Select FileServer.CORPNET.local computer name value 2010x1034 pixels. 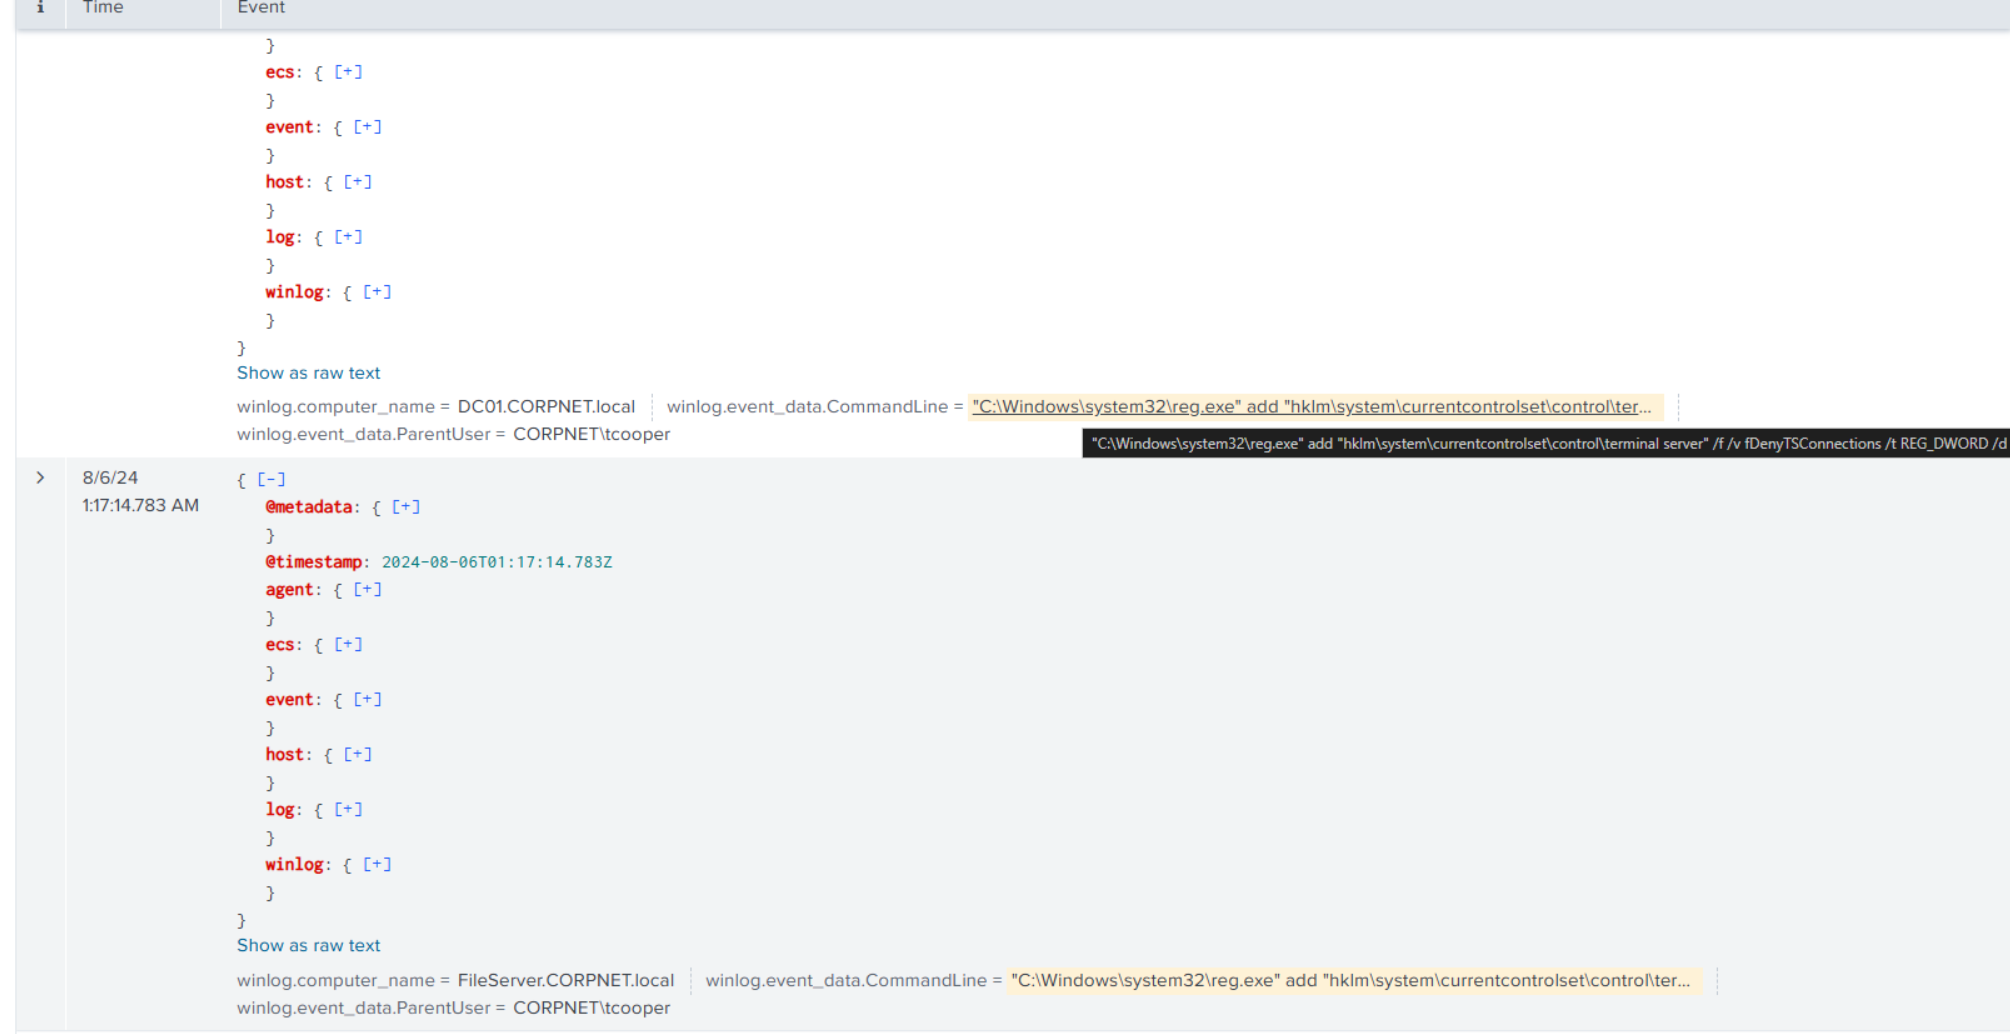pos(566,981)
